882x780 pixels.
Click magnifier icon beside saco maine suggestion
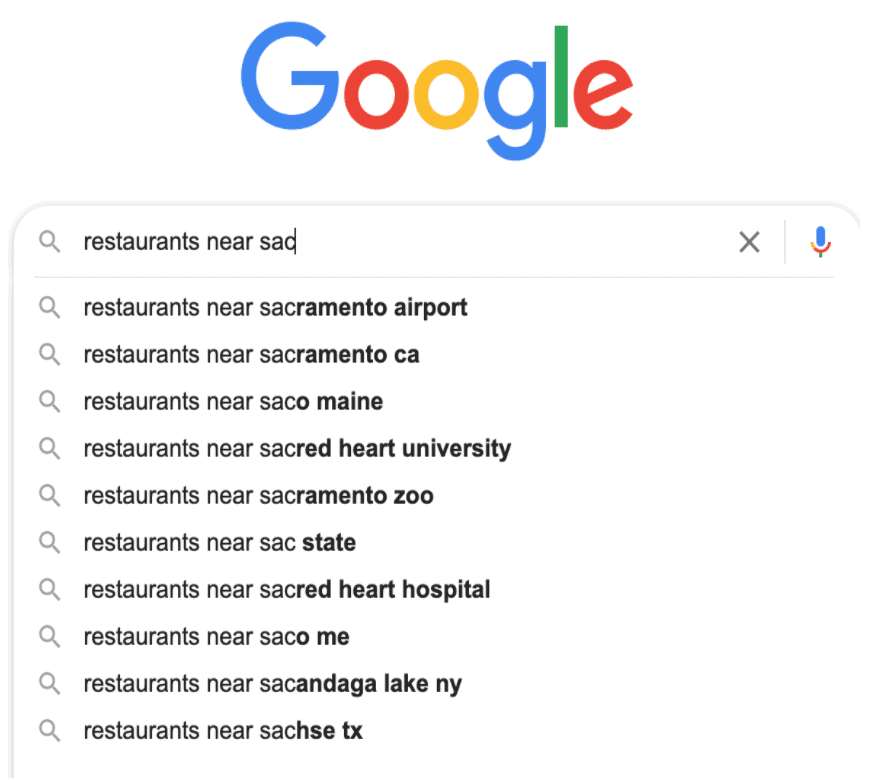pyautogui.click(x=49, y=401)
